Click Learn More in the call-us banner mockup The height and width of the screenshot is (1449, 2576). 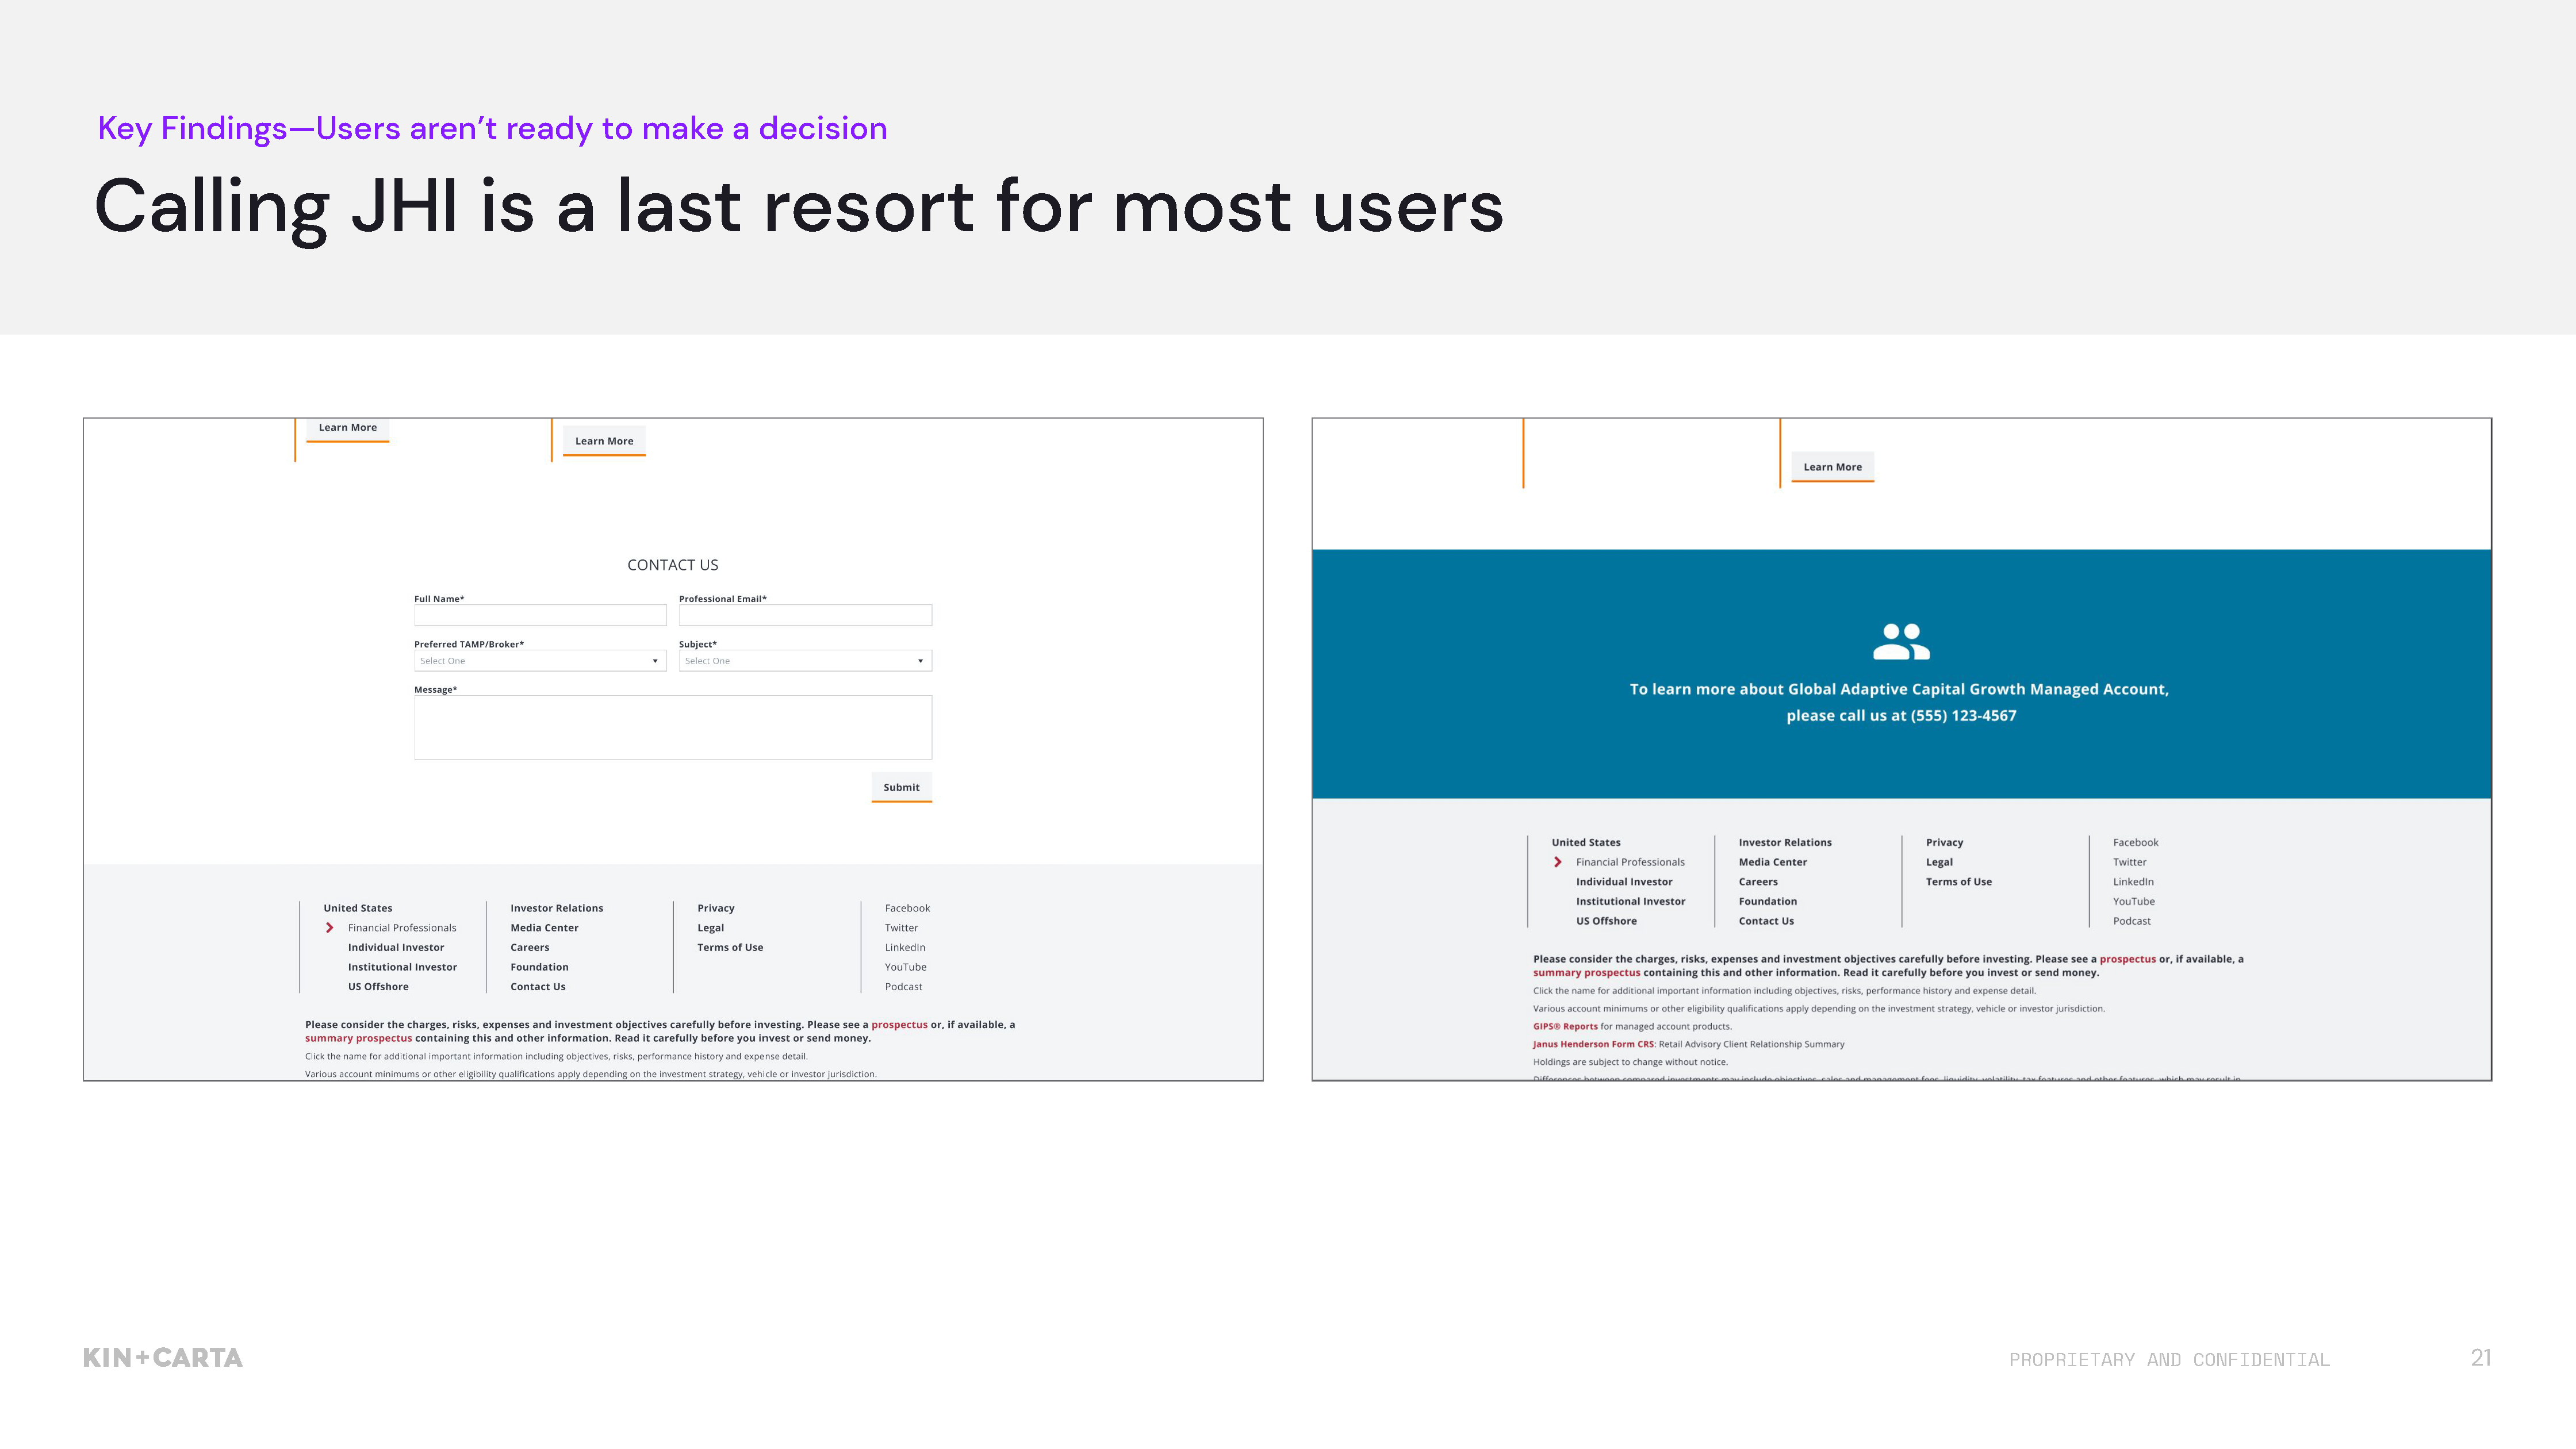1832,467
